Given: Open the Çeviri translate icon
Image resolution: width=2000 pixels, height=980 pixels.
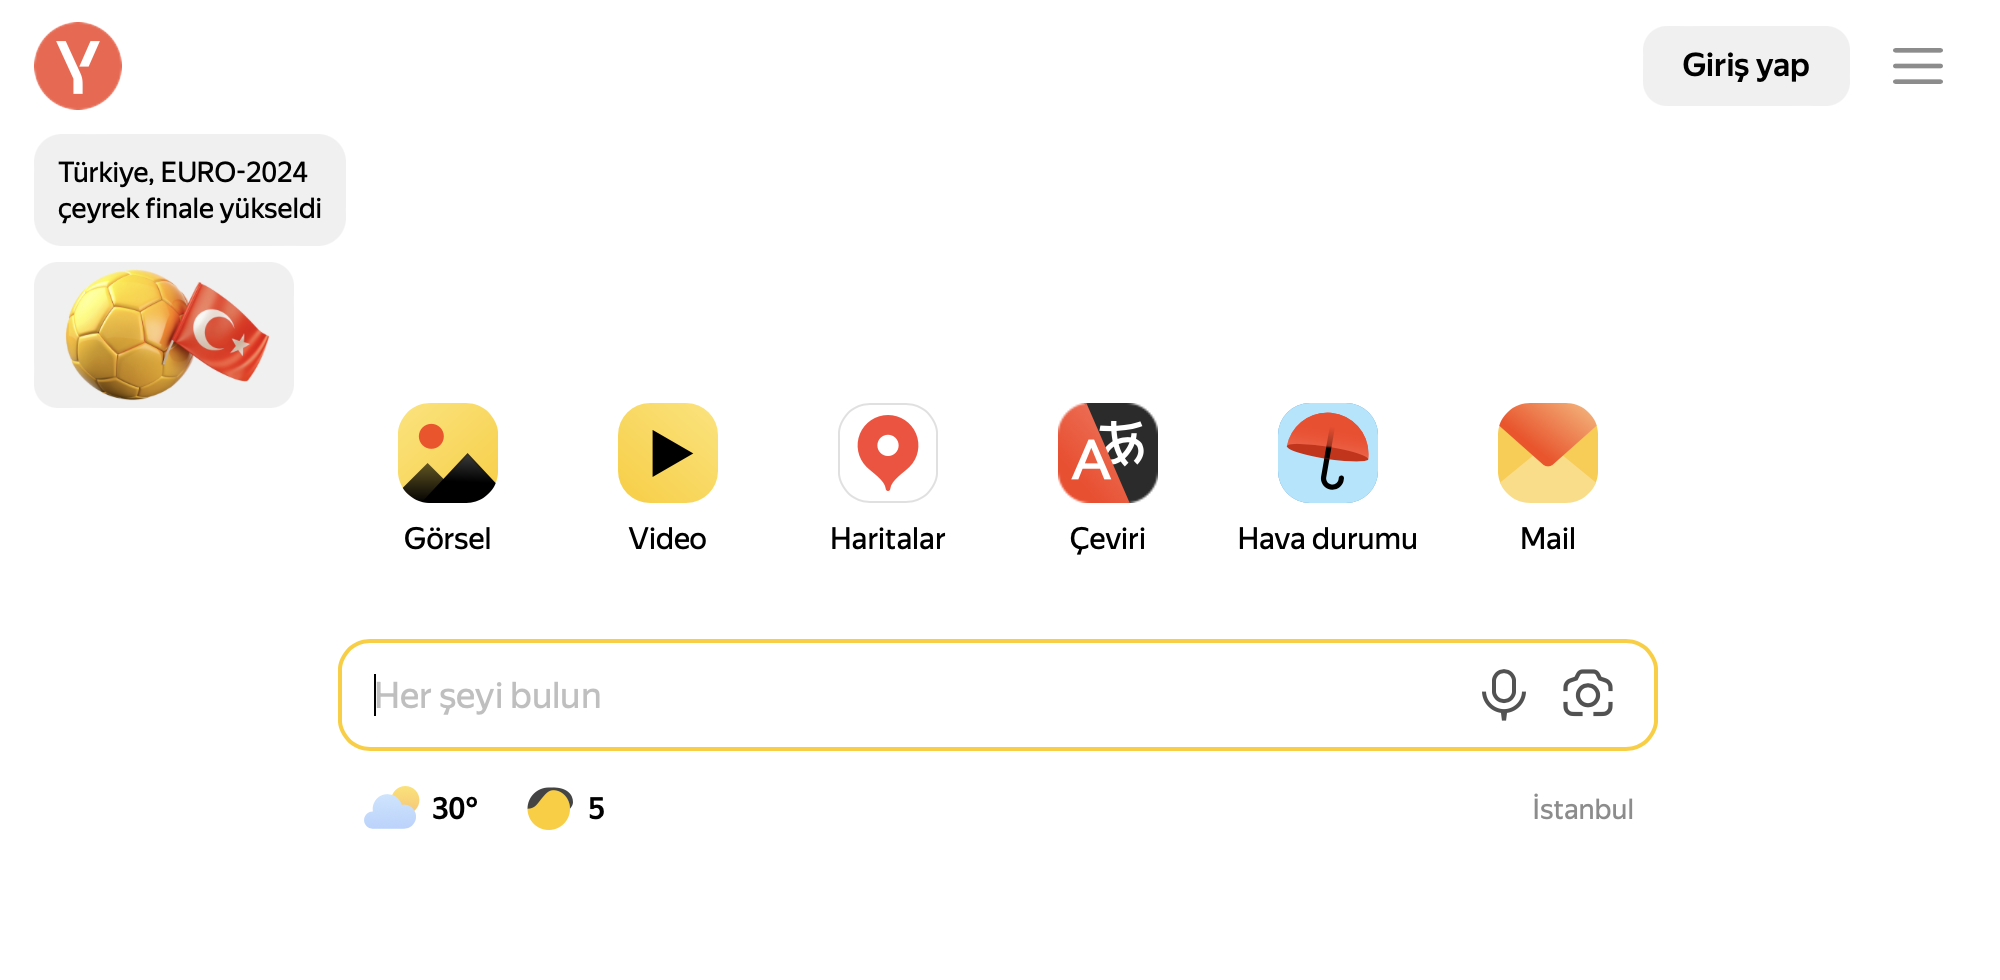Looking at the screenshot, I should coord(1108,453).
